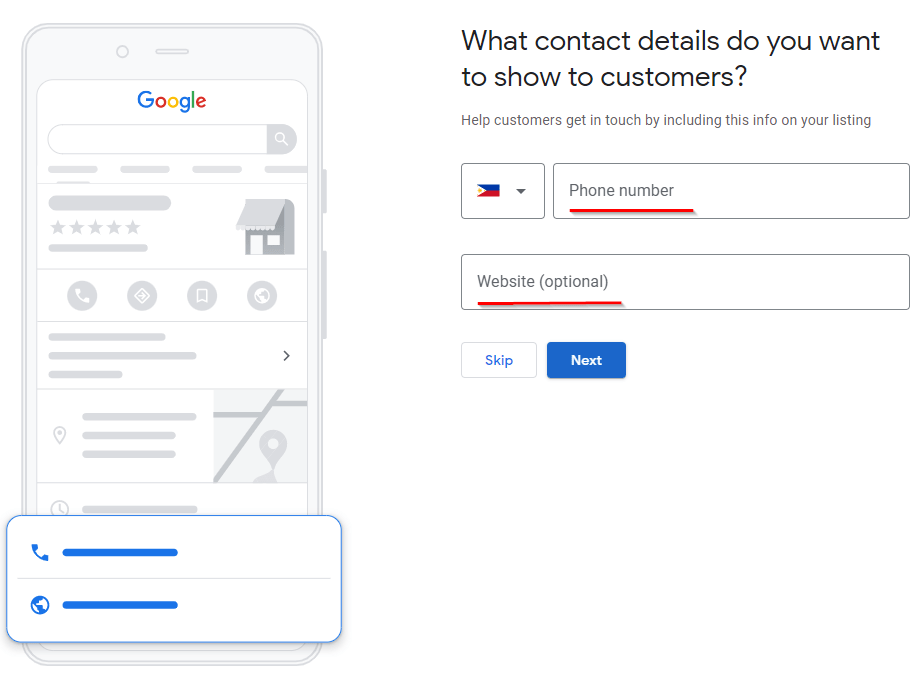
Task: Click the Google logo in phone mockup
Action: click(172, 101)
